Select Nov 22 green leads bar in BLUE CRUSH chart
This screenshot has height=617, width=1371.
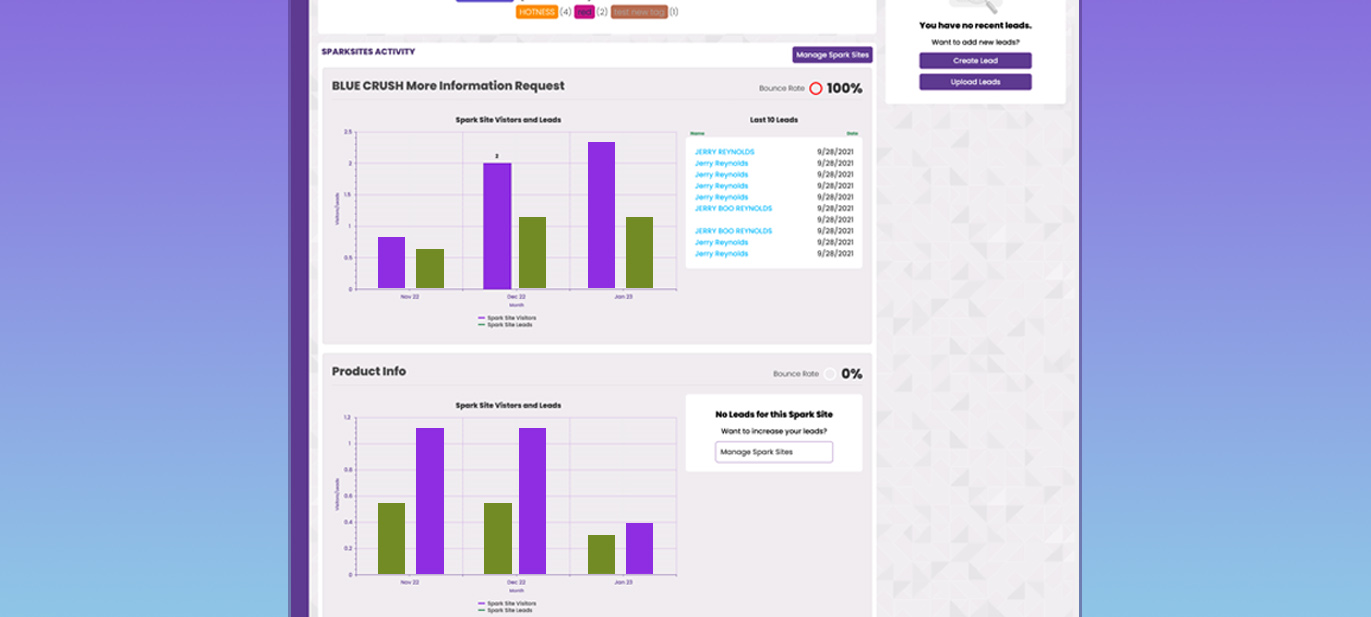point(430,269)
